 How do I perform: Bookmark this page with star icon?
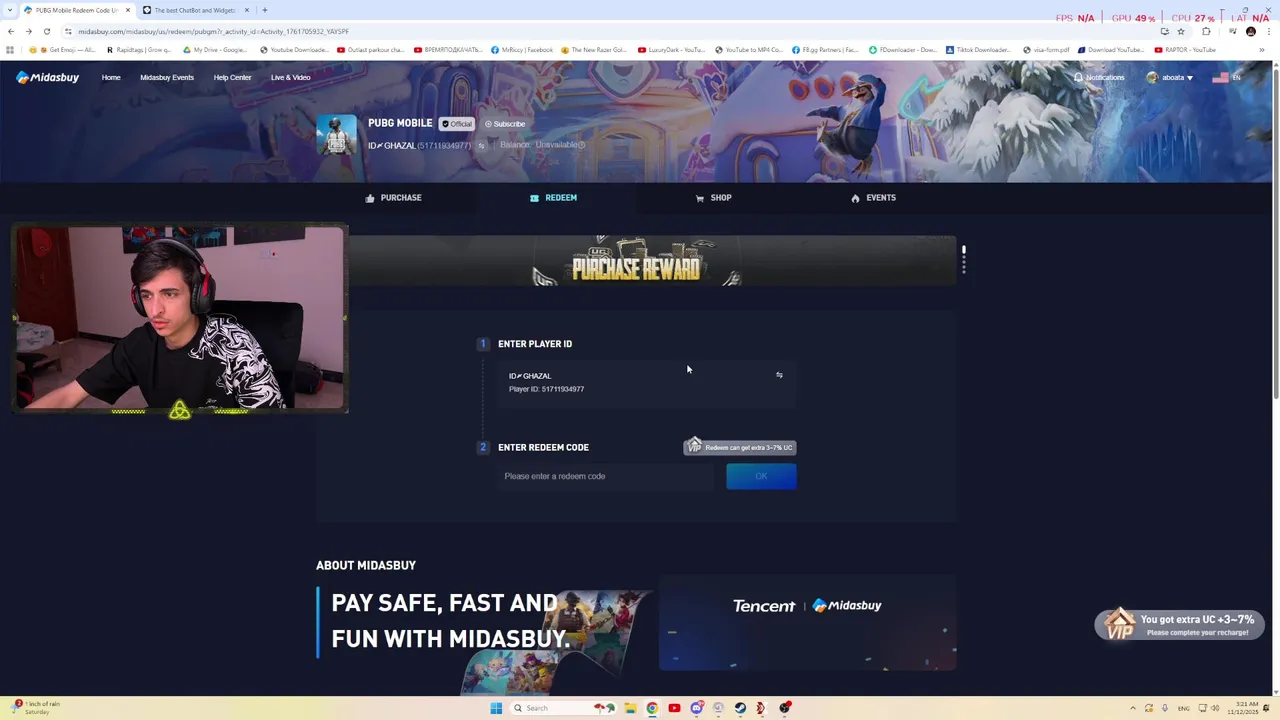(x=1180, y=31)
